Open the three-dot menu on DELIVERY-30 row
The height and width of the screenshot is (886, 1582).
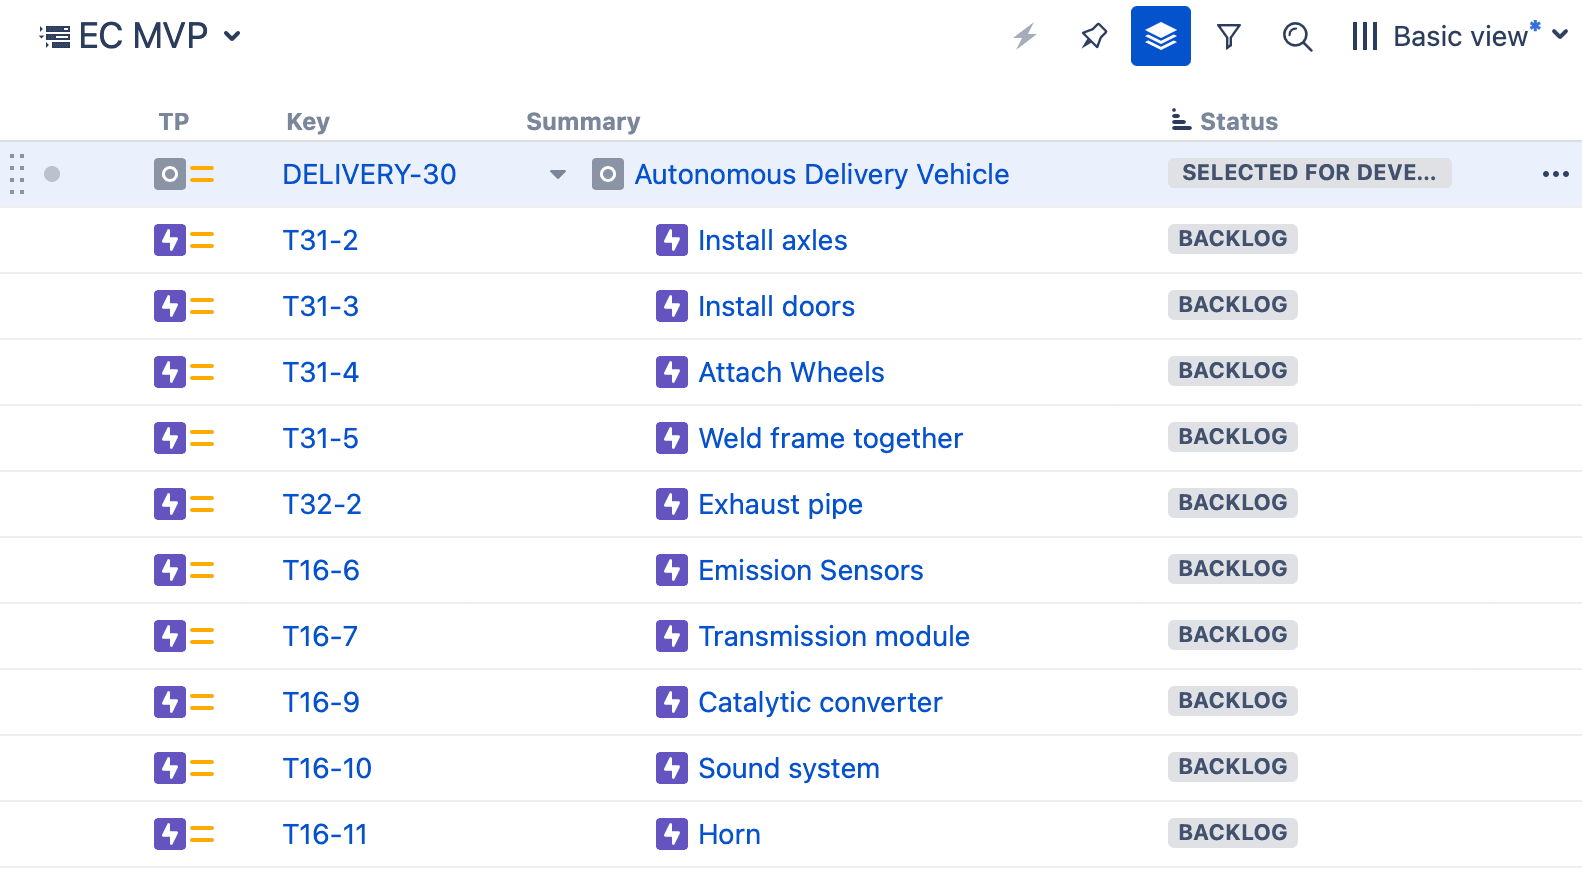[x=1555, y=174]
